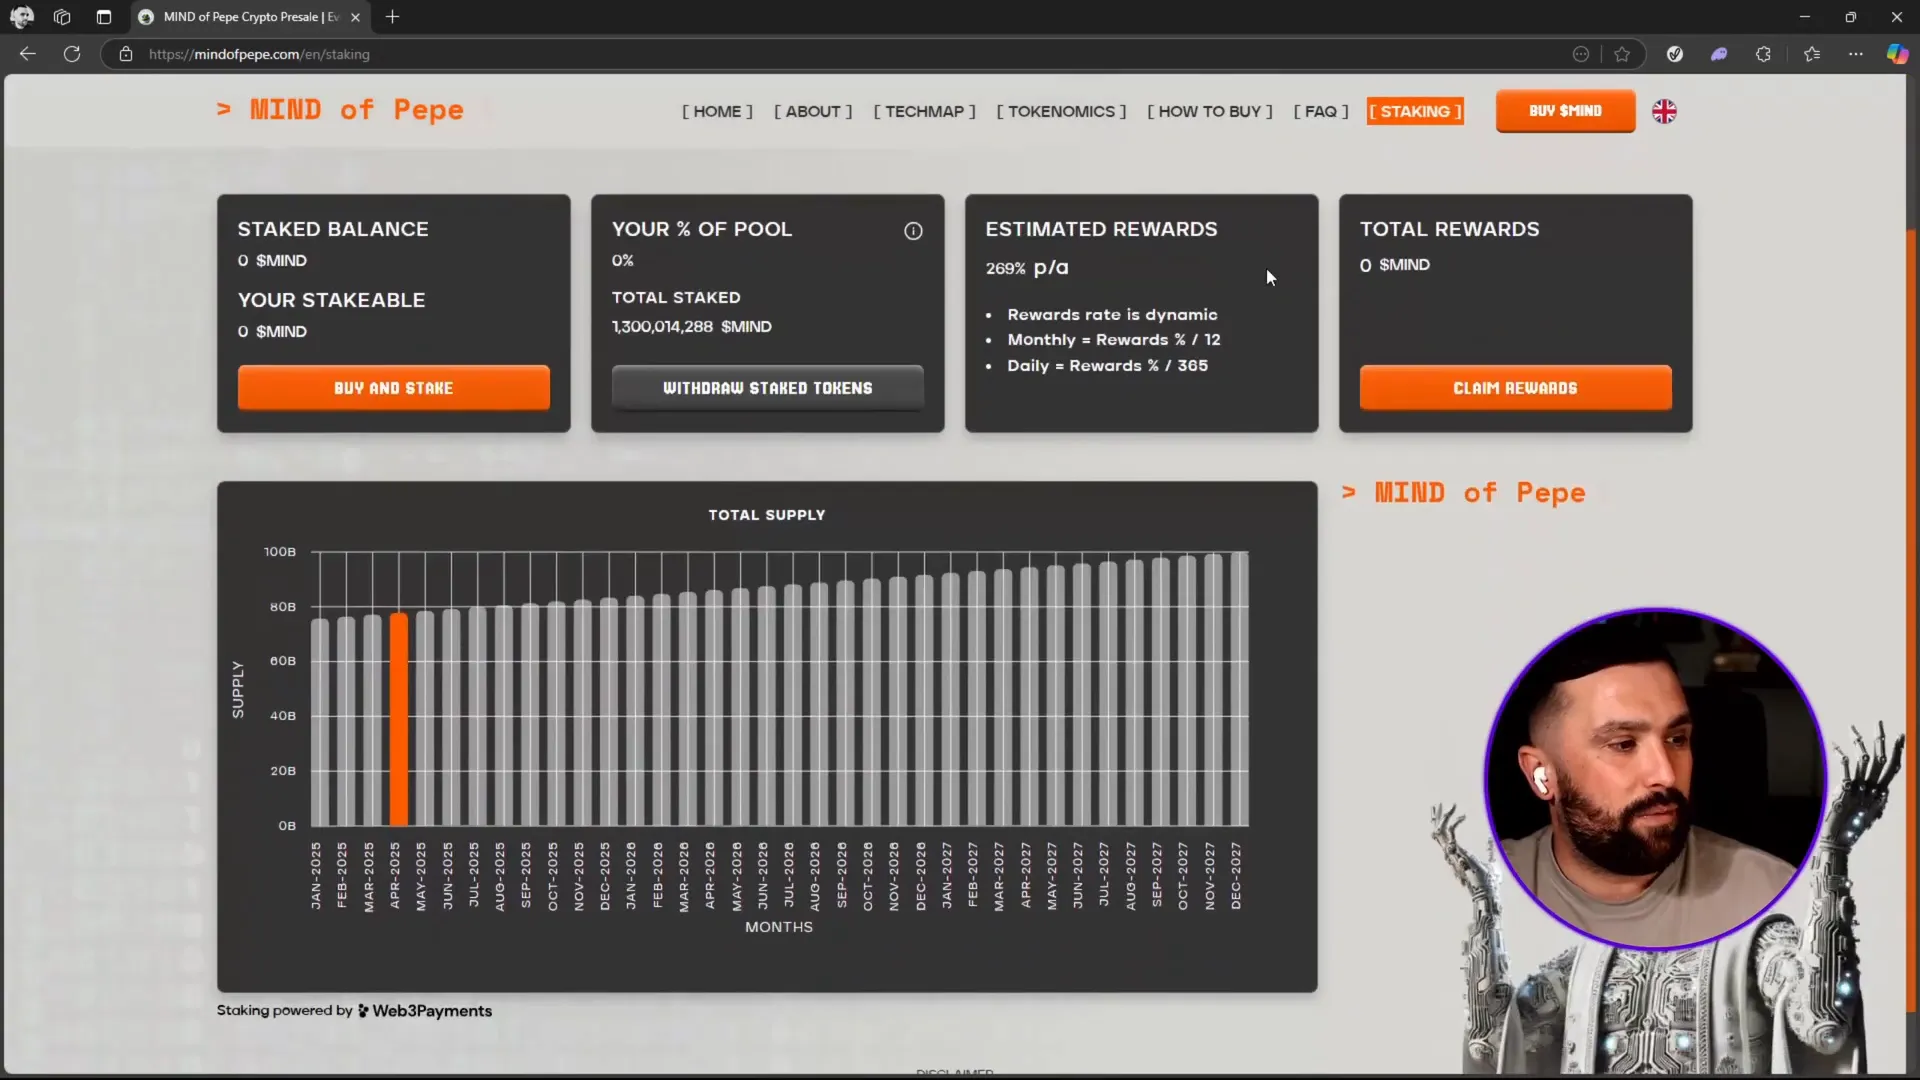The height and width of the screenshot is (1080, 1920).
Task: Click the browser Back arrow
Action: pos(28,54)
